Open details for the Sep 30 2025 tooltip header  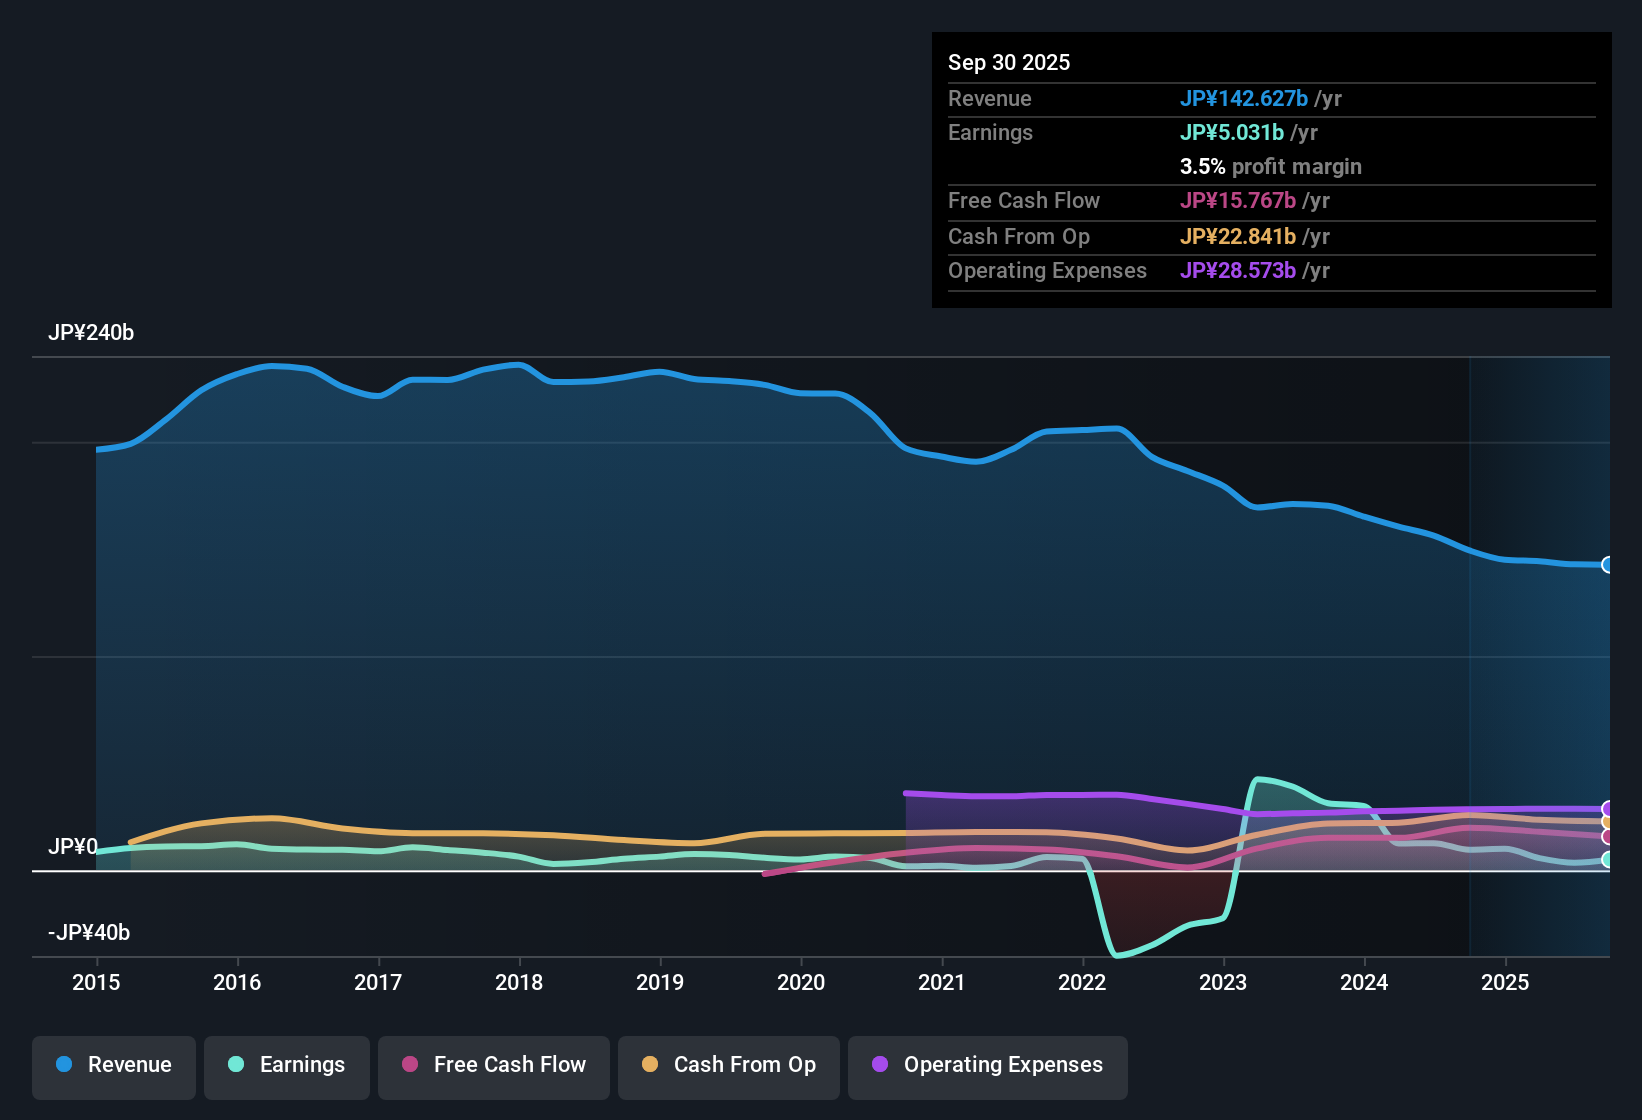coord(1009,62)
